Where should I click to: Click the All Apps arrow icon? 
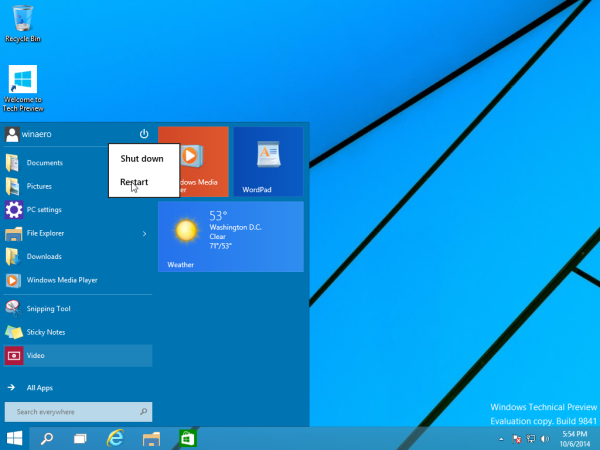11,388
